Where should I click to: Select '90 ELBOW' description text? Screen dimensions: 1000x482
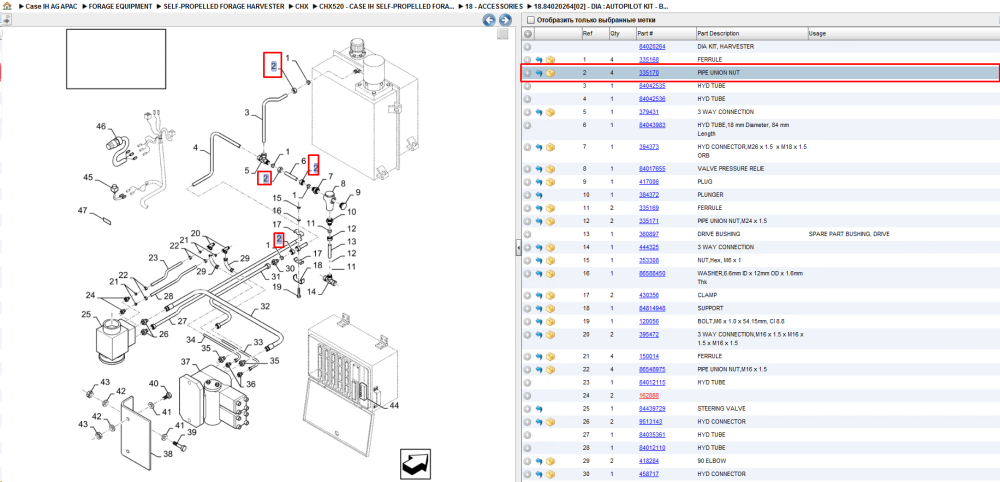coord(710,460)
